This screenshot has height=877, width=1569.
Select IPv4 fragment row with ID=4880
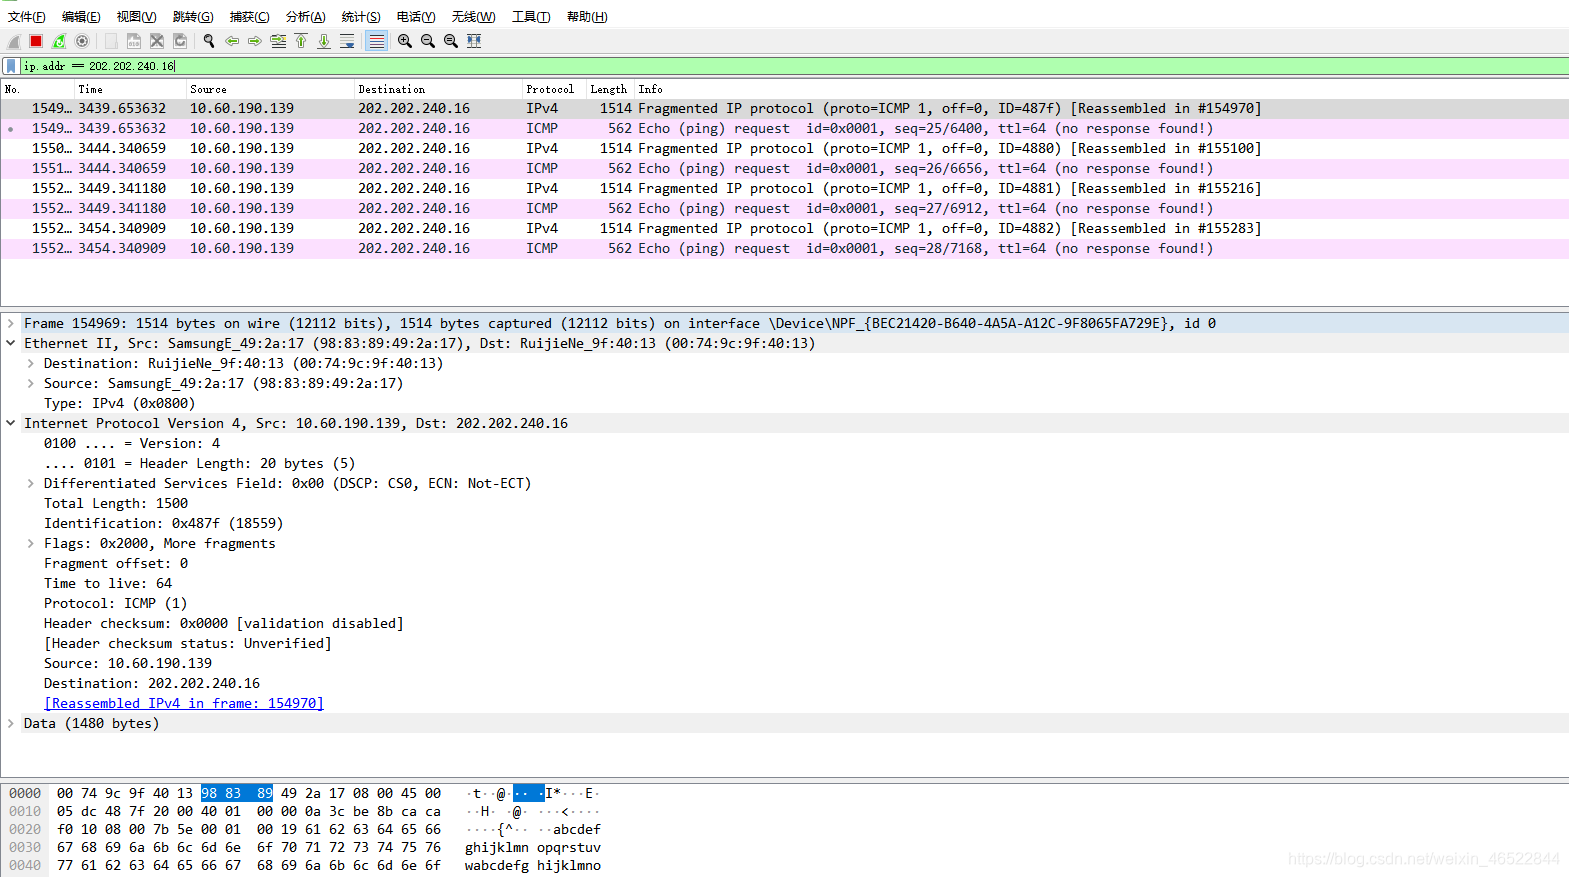tap(784, 148)
